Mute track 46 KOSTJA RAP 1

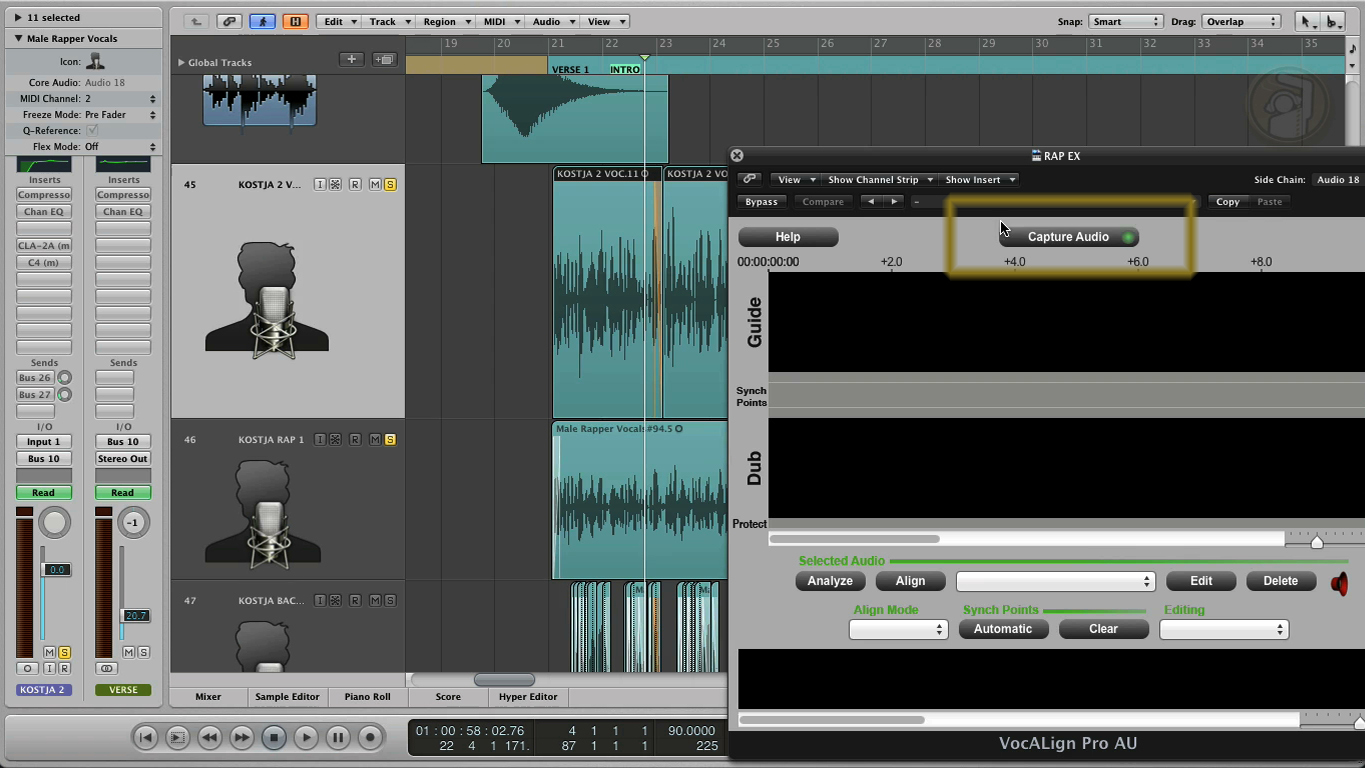pyautogui.click(x=375, y=440)
